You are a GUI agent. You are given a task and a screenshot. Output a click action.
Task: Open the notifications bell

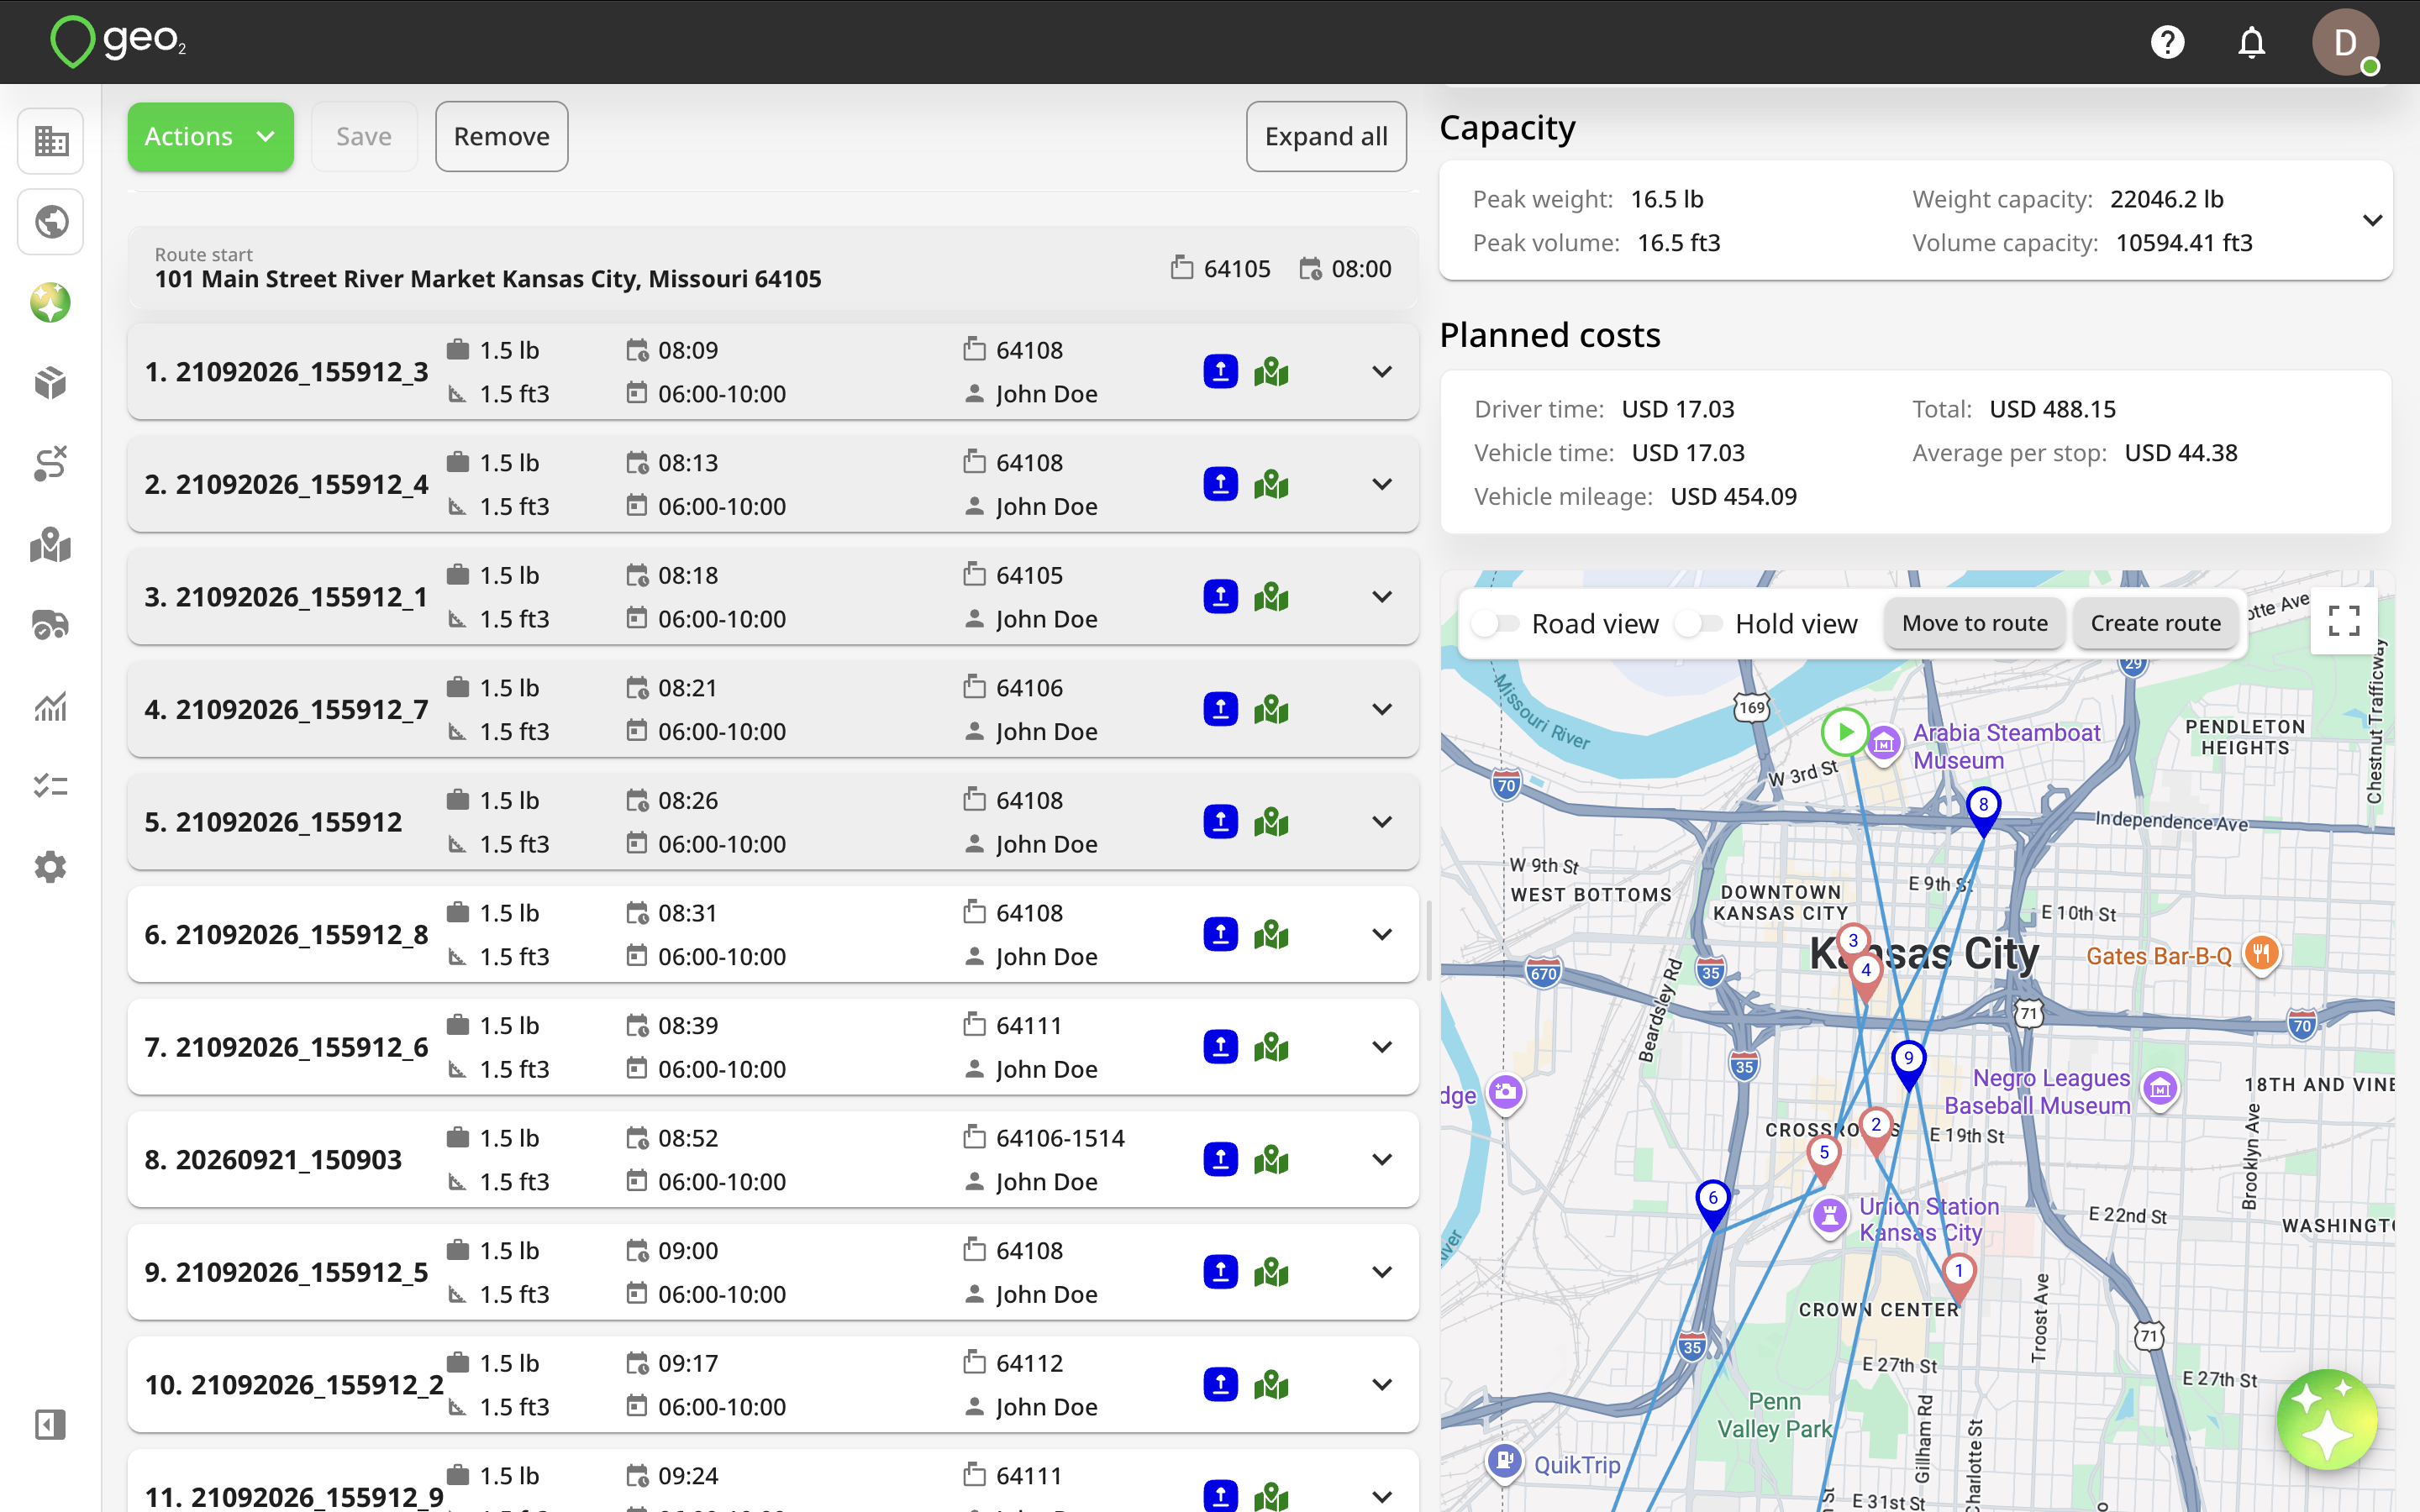[x=2251, y=42]
